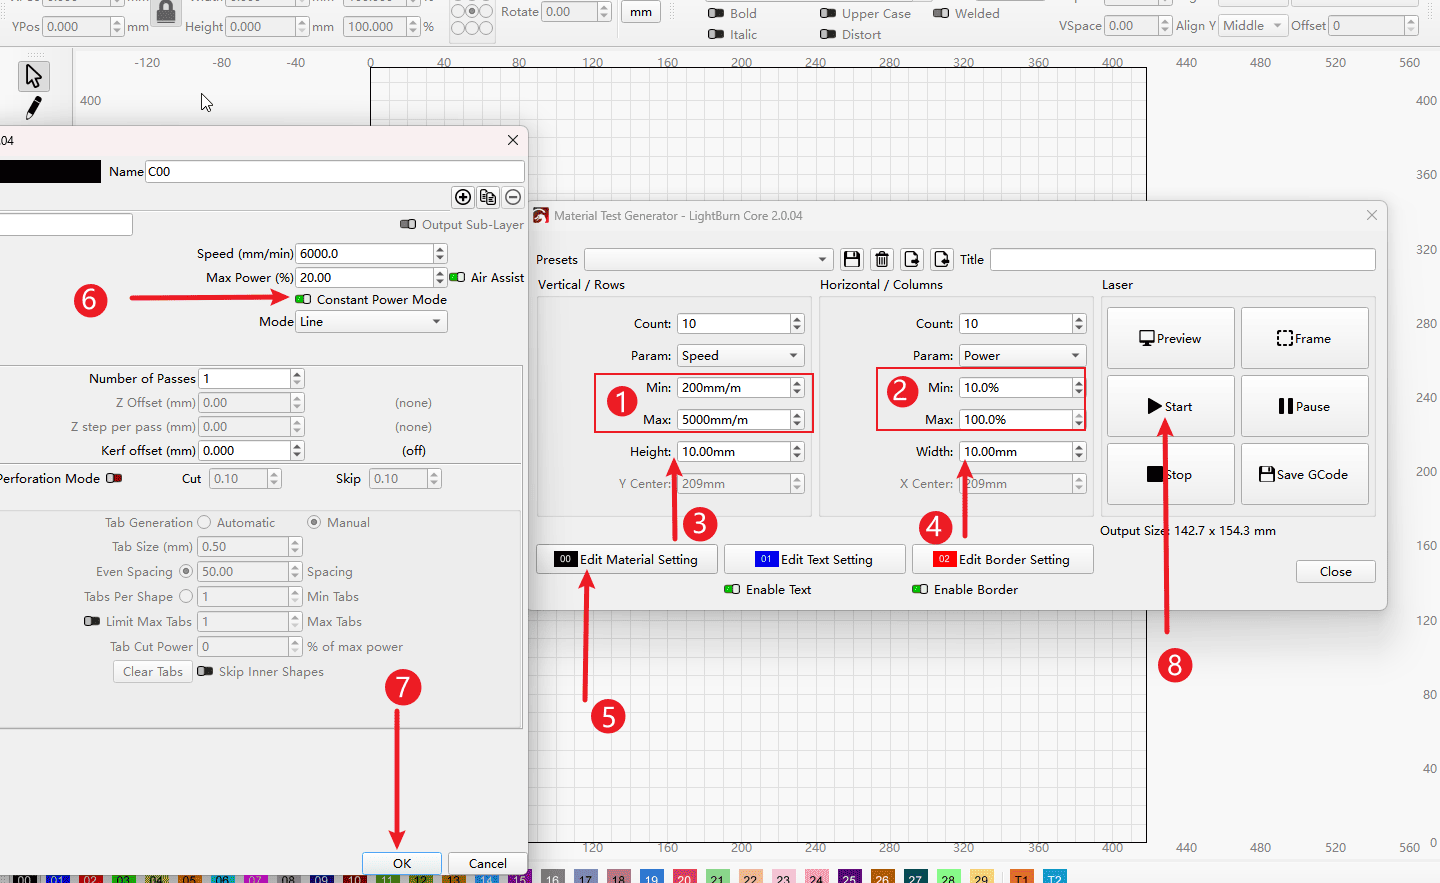The width and height of the screenshot is (1440, 883).
Task: Start the laser material test
Action: click(x=1170, y=406)
